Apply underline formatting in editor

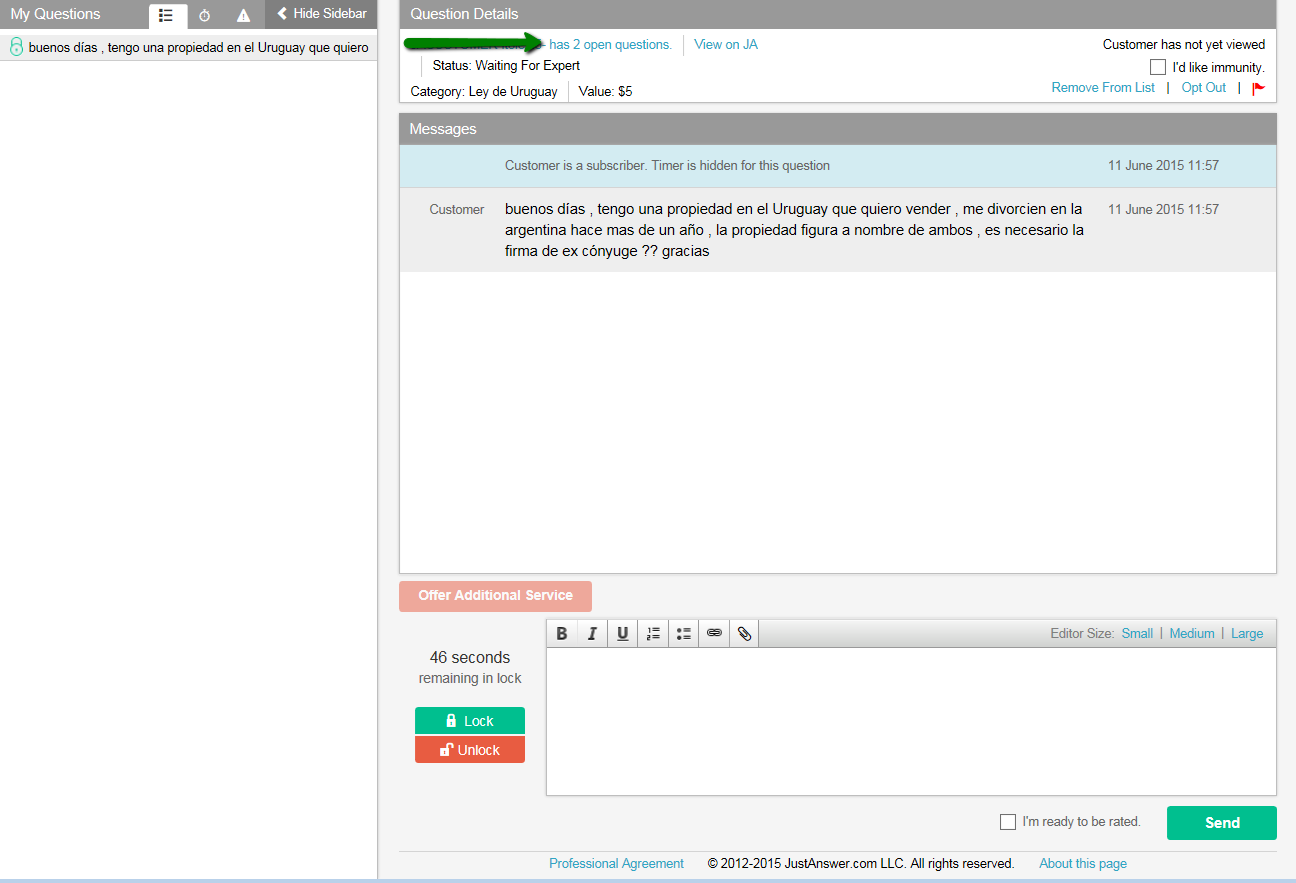tap(623, 634)
